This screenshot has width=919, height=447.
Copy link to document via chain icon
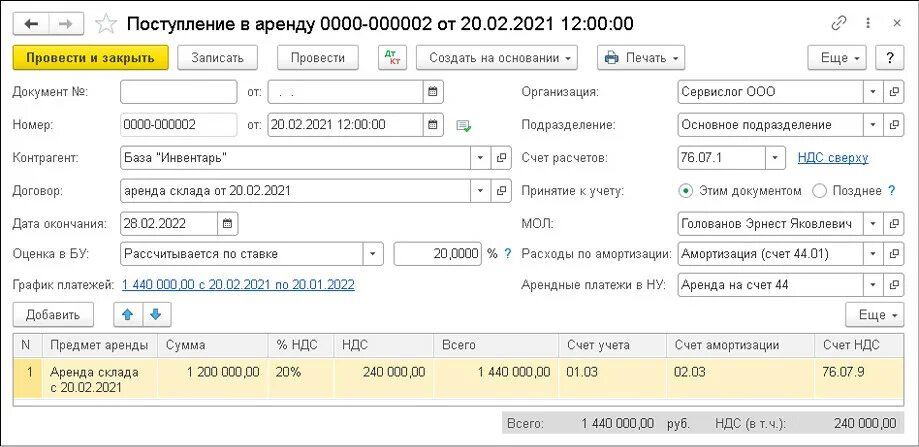tap(839, 24)
